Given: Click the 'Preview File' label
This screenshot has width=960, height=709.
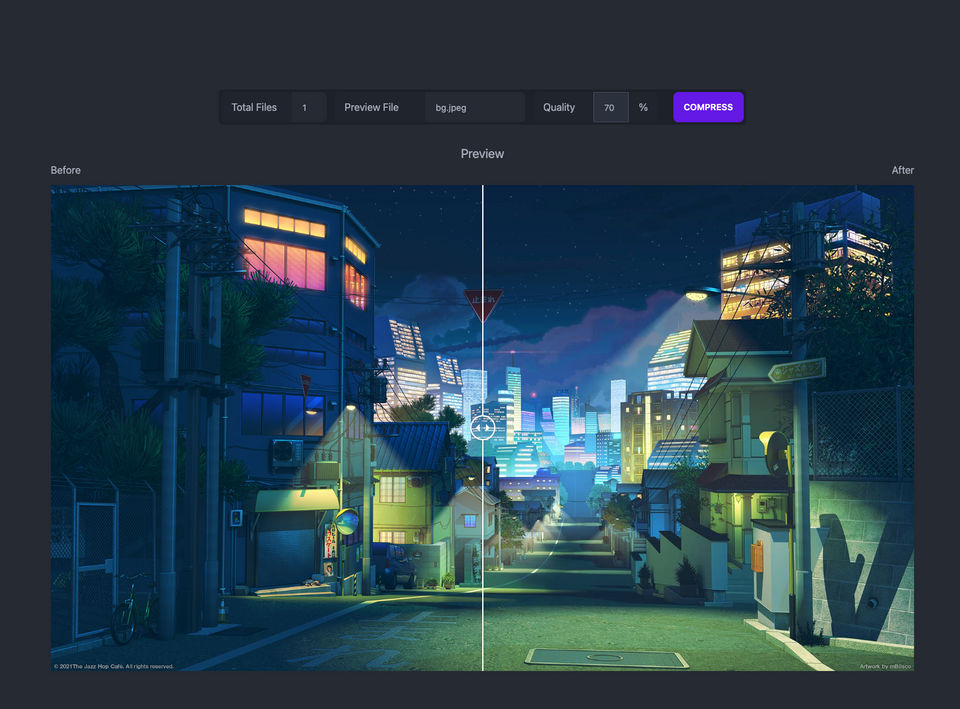Looking at the screenshot, I should coord(371,107).
